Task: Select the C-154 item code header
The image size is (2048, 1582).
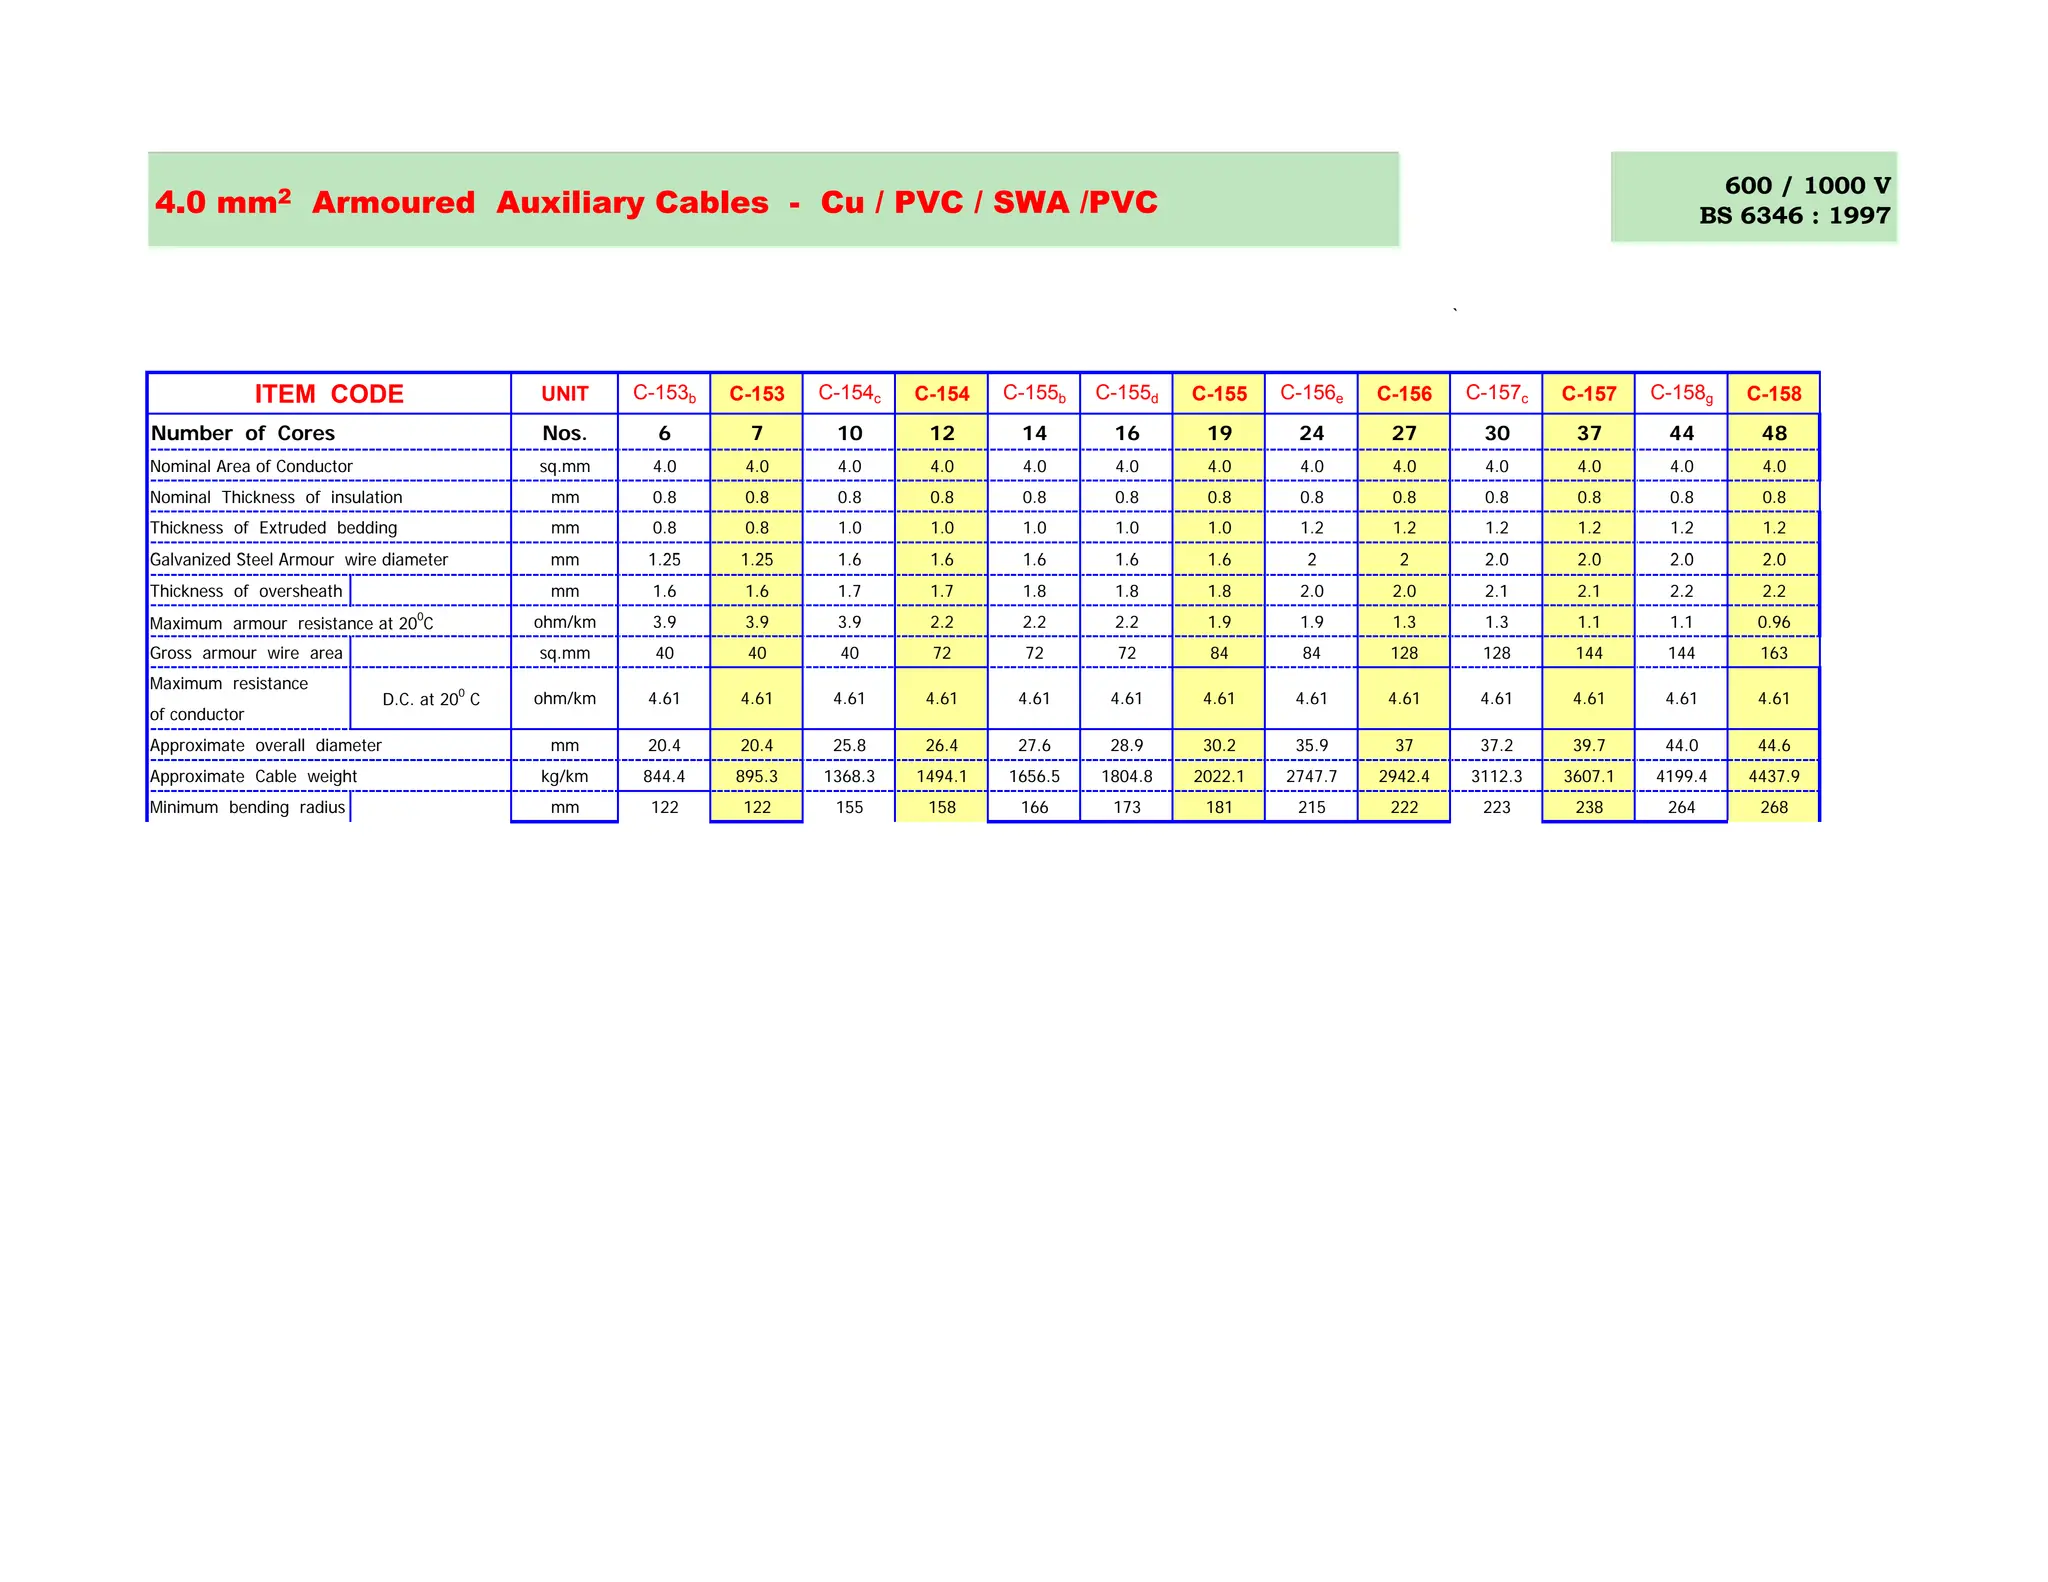Action: coord(941,394)
